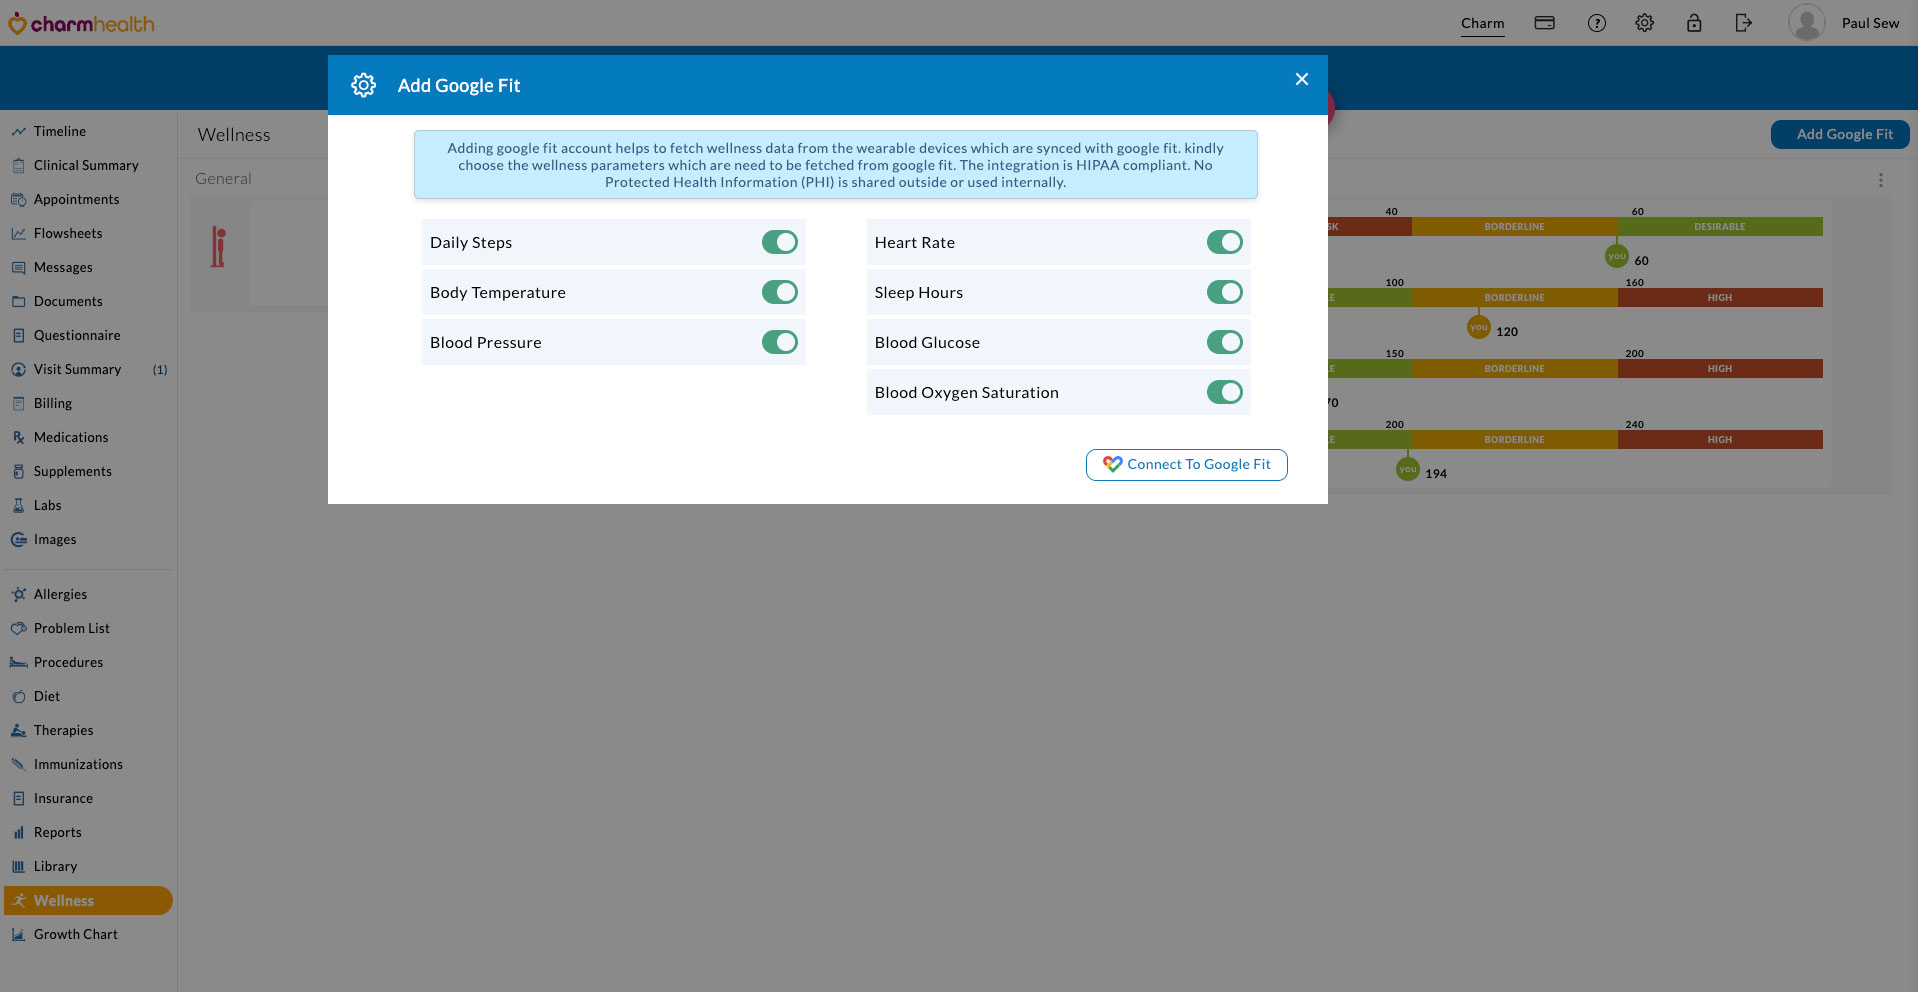The height and width of the screenshot is (992, 1918).
Task: Close the Add Google Fit dialog
Action: [x=1301, y=79]
